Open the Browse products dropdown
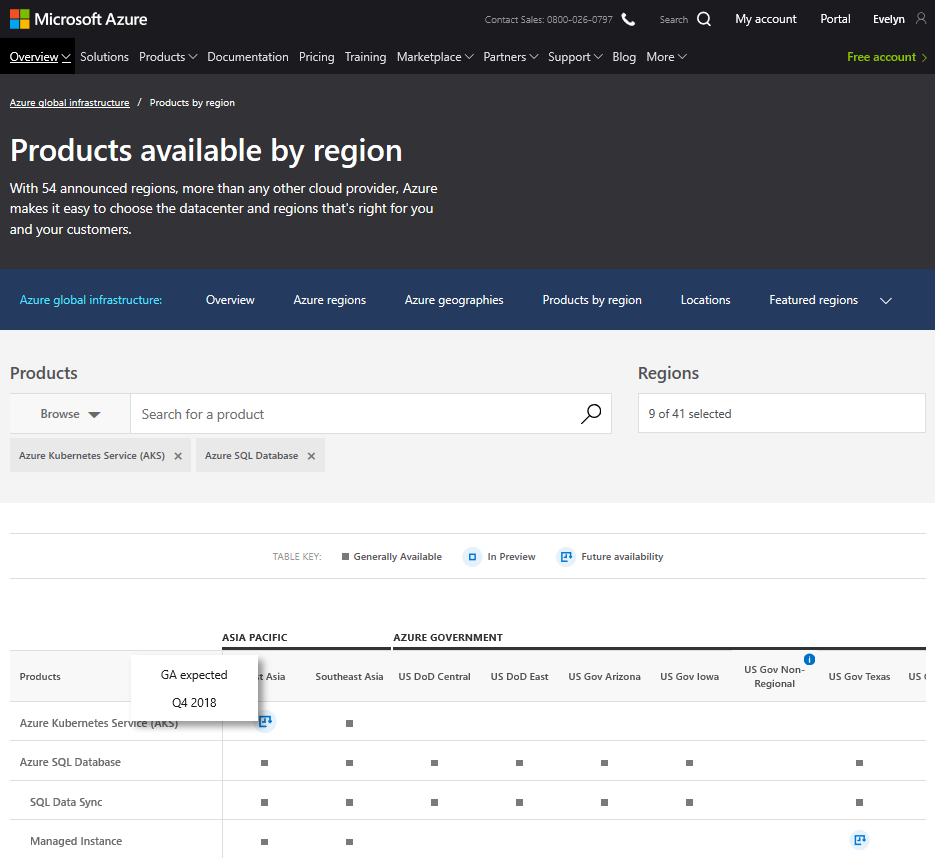Viewport: 935px width, 858px height. pyautogui.click(x=70, y=414)
